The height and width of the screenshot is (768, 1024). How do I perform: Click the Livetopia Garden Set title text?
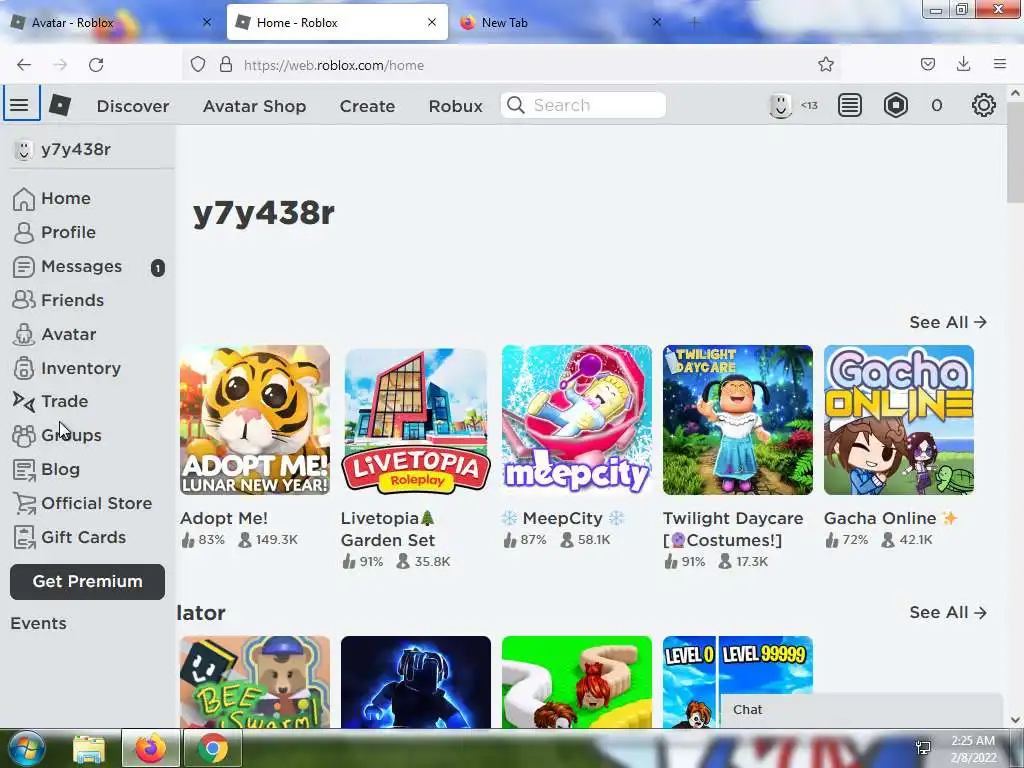[388, 529]
